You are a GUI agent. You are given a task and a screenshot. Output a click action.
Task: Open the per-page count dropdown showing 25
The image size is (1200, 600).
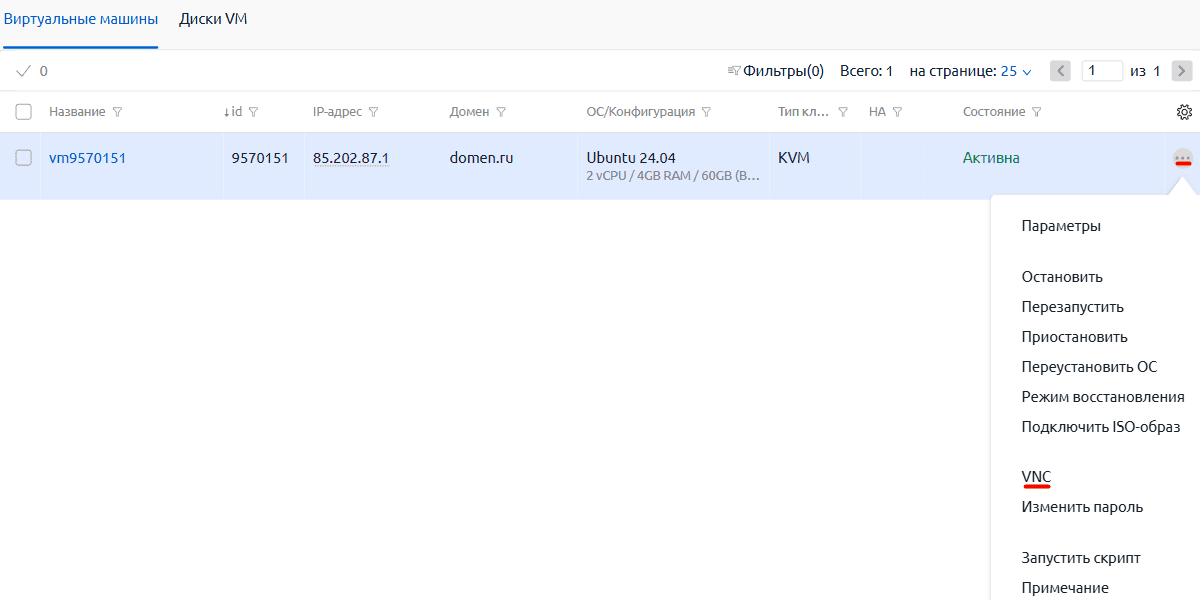(x=1016, y=71)
